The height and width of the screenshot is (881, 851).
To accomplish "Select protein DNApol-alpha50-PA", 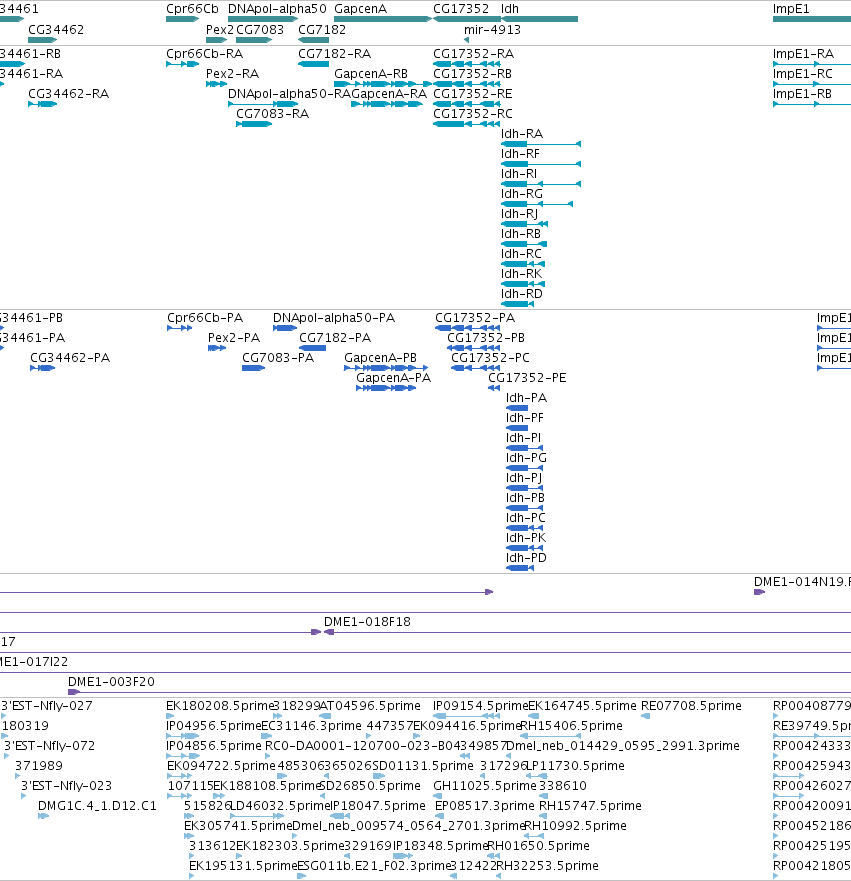I will (x=334, y=318).
